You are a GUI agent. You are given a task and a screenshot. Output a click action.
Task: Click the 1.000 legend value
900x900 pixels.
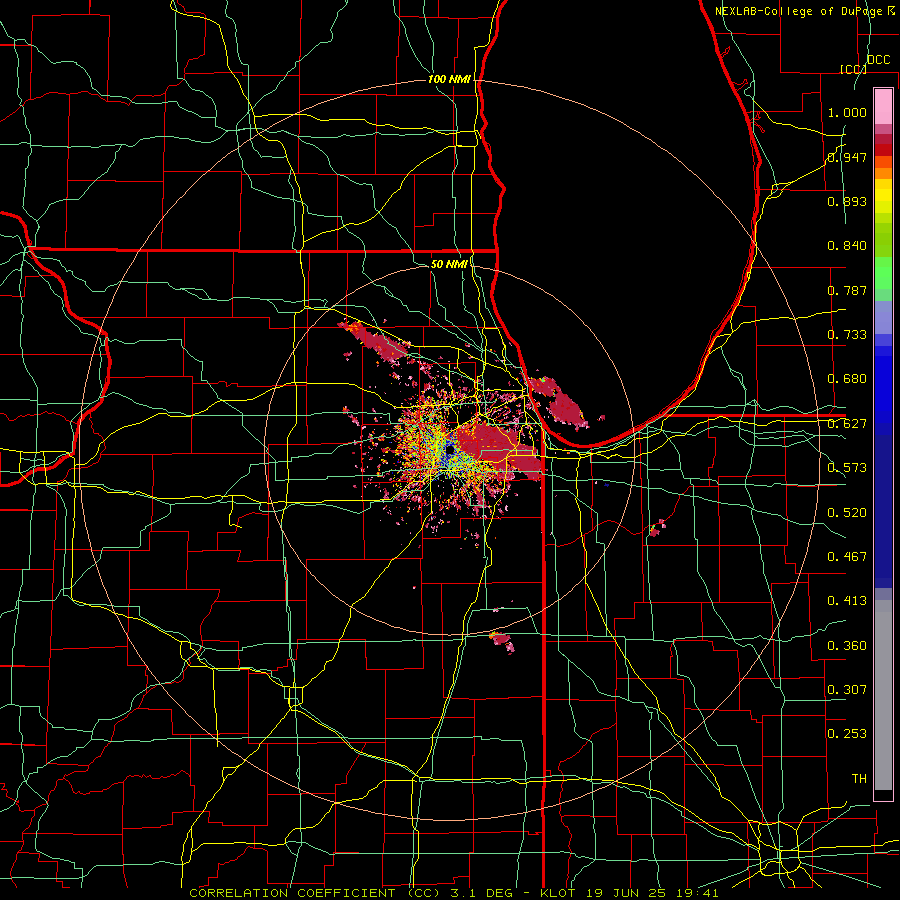[x=847, y=112]
